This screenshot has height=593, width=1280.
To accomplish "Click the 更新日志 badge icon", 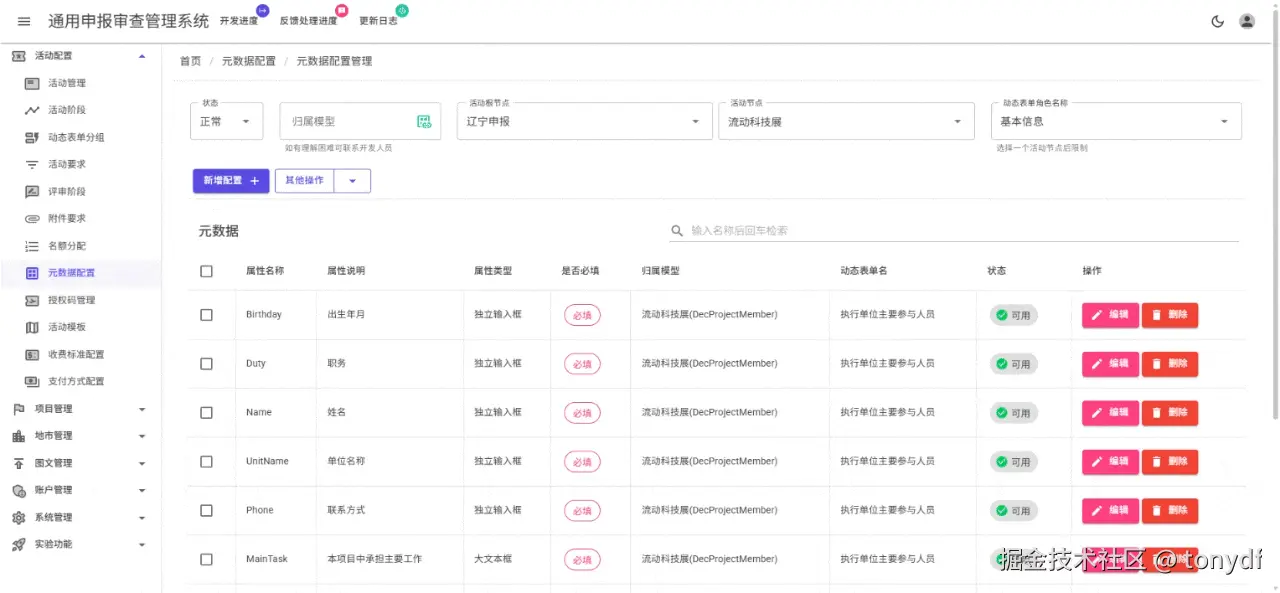I will tap(402, 11).
